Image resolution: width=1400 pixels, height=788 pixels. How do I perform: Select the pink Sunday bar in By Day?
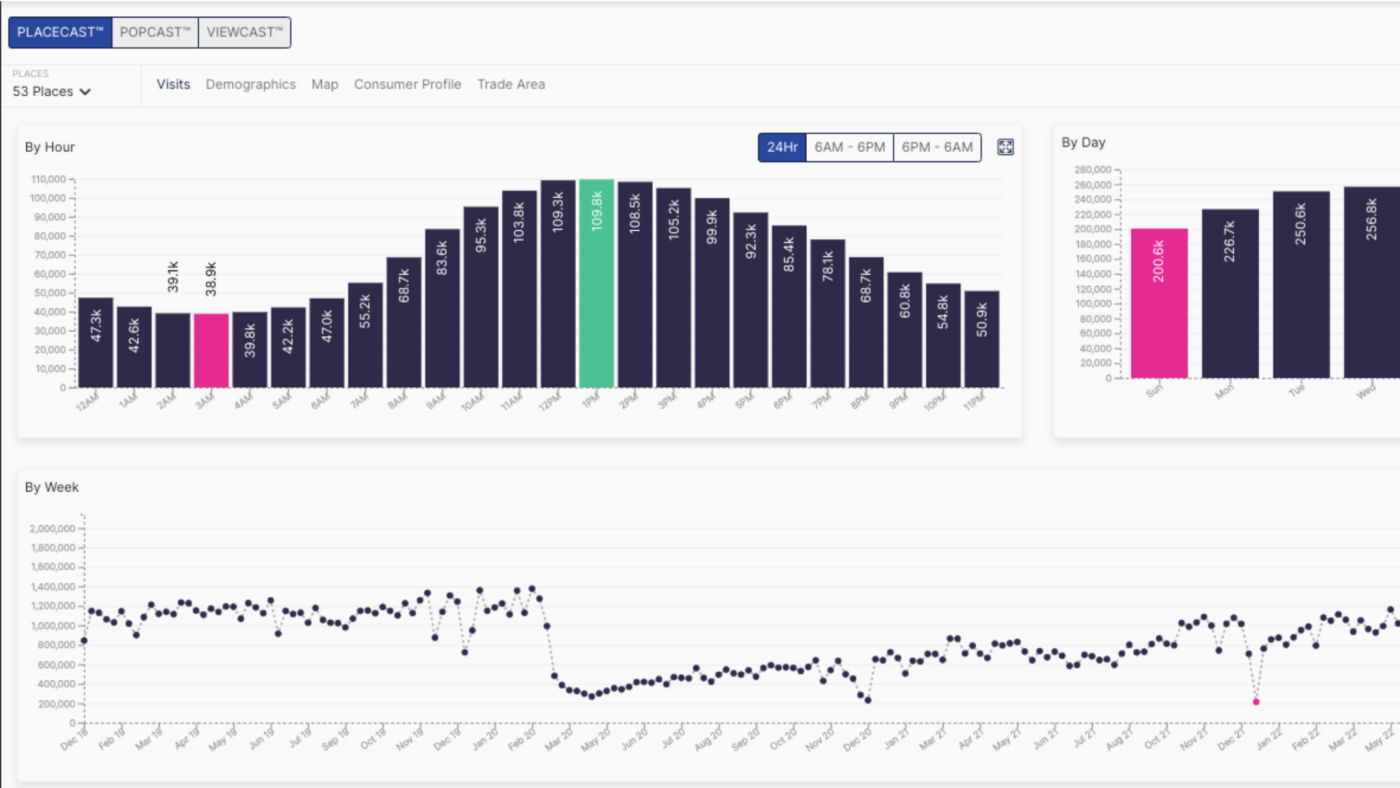click(x=1159, y=303)
